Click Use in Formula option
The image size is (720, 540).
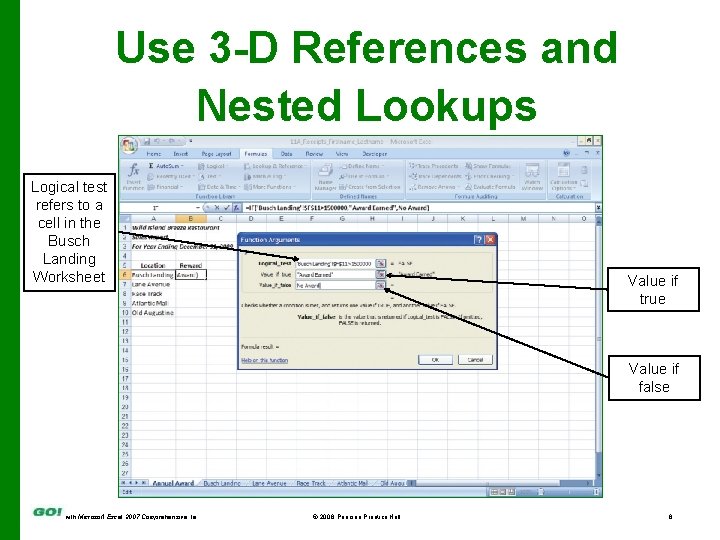pos(365,176)
